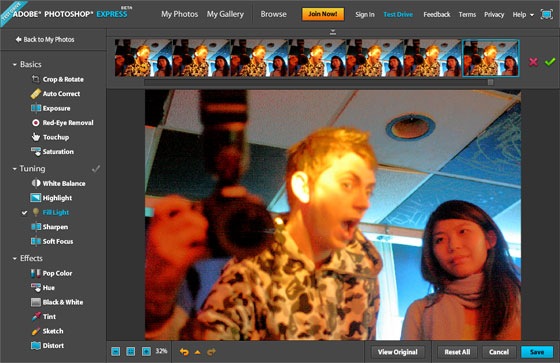The height and width of the screenshot is (363, 560).
Task: Accept the change with green checkmark
Action: tap(550, 62)
